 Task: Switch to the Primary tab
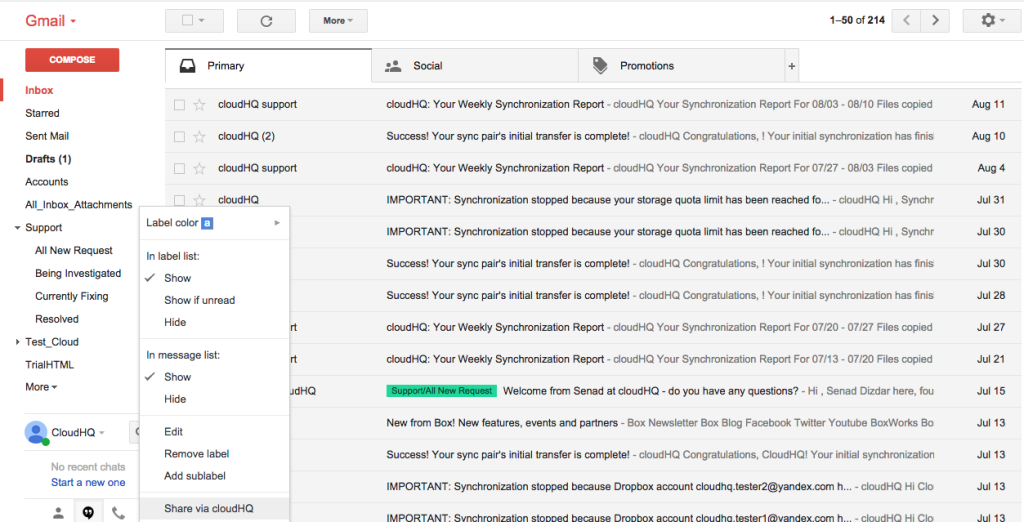[x=268, y=66]
